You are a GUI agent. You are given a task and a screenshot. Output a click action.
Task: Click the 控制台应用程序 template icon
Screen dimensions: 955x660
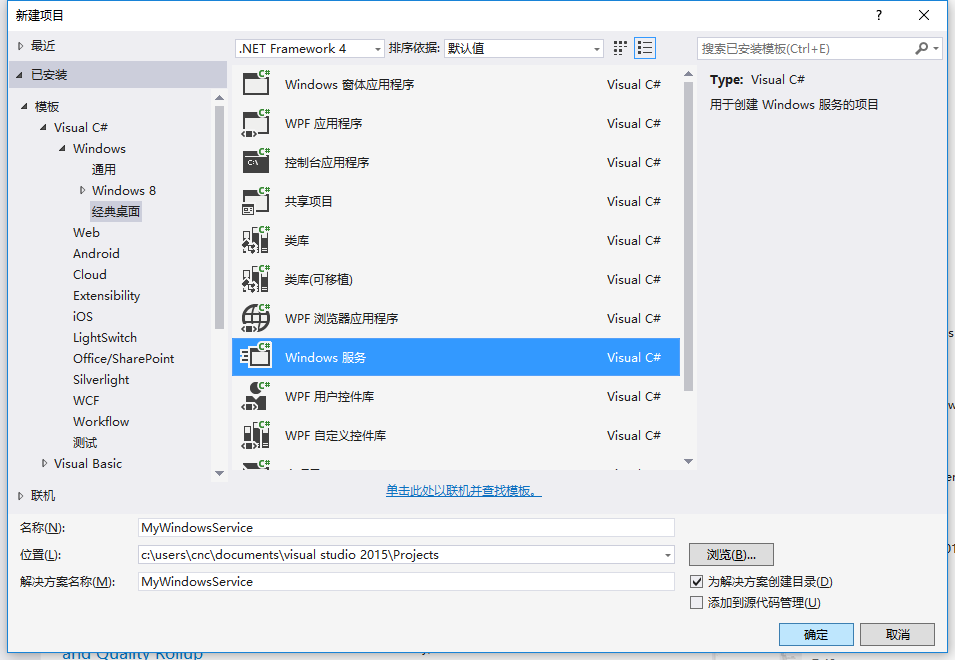tap(256, 163)
